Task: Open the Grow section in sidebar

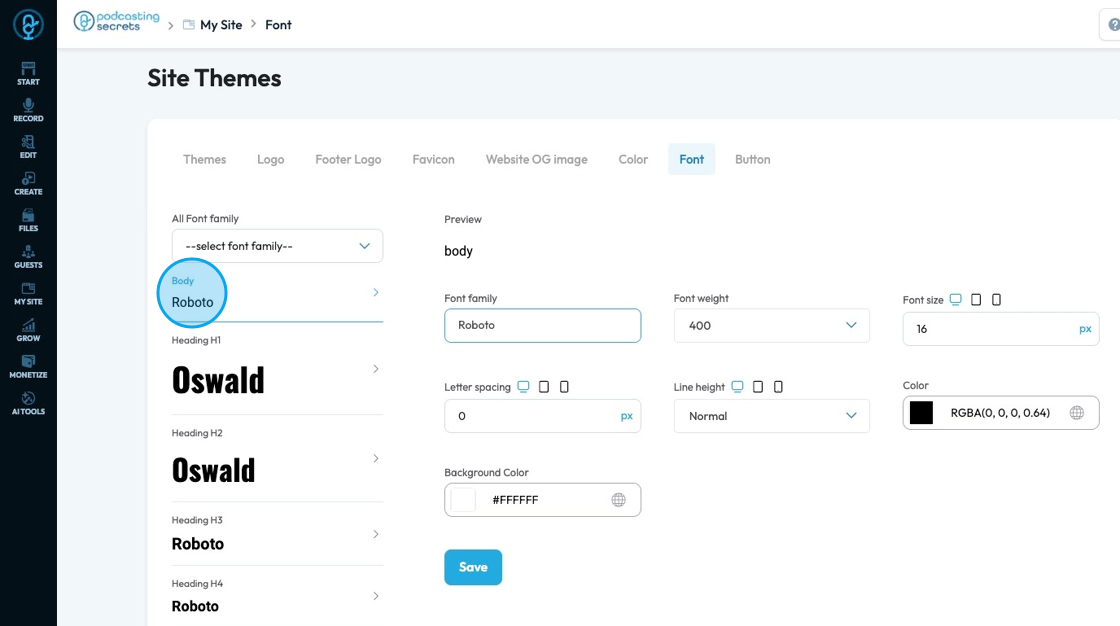Action: pyautogui.click(x=29, y=330)
